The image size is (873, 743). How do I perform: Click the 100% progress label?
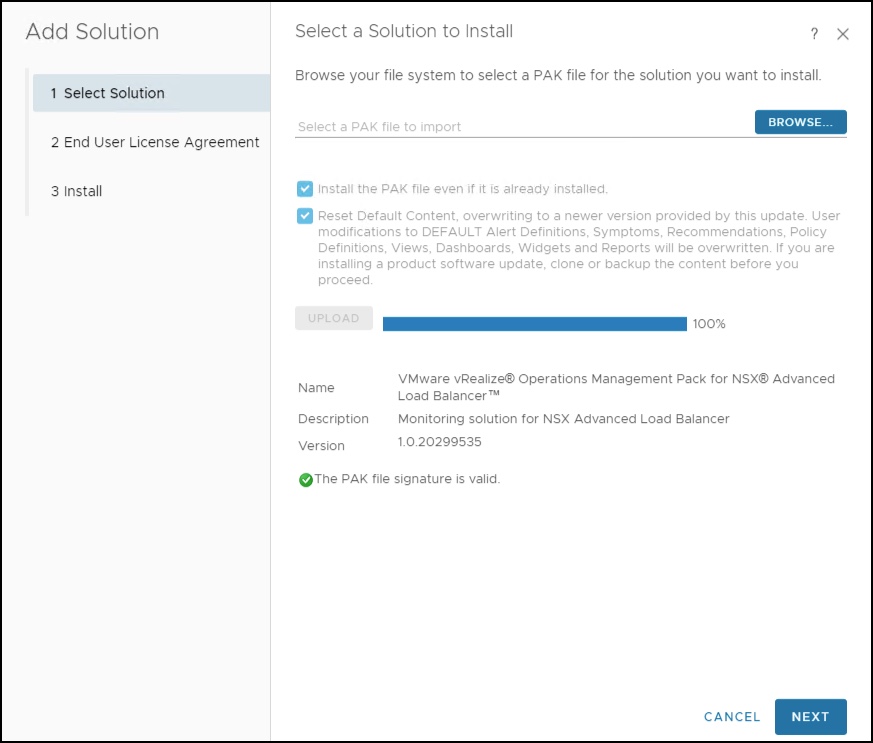tap(709, 324)
